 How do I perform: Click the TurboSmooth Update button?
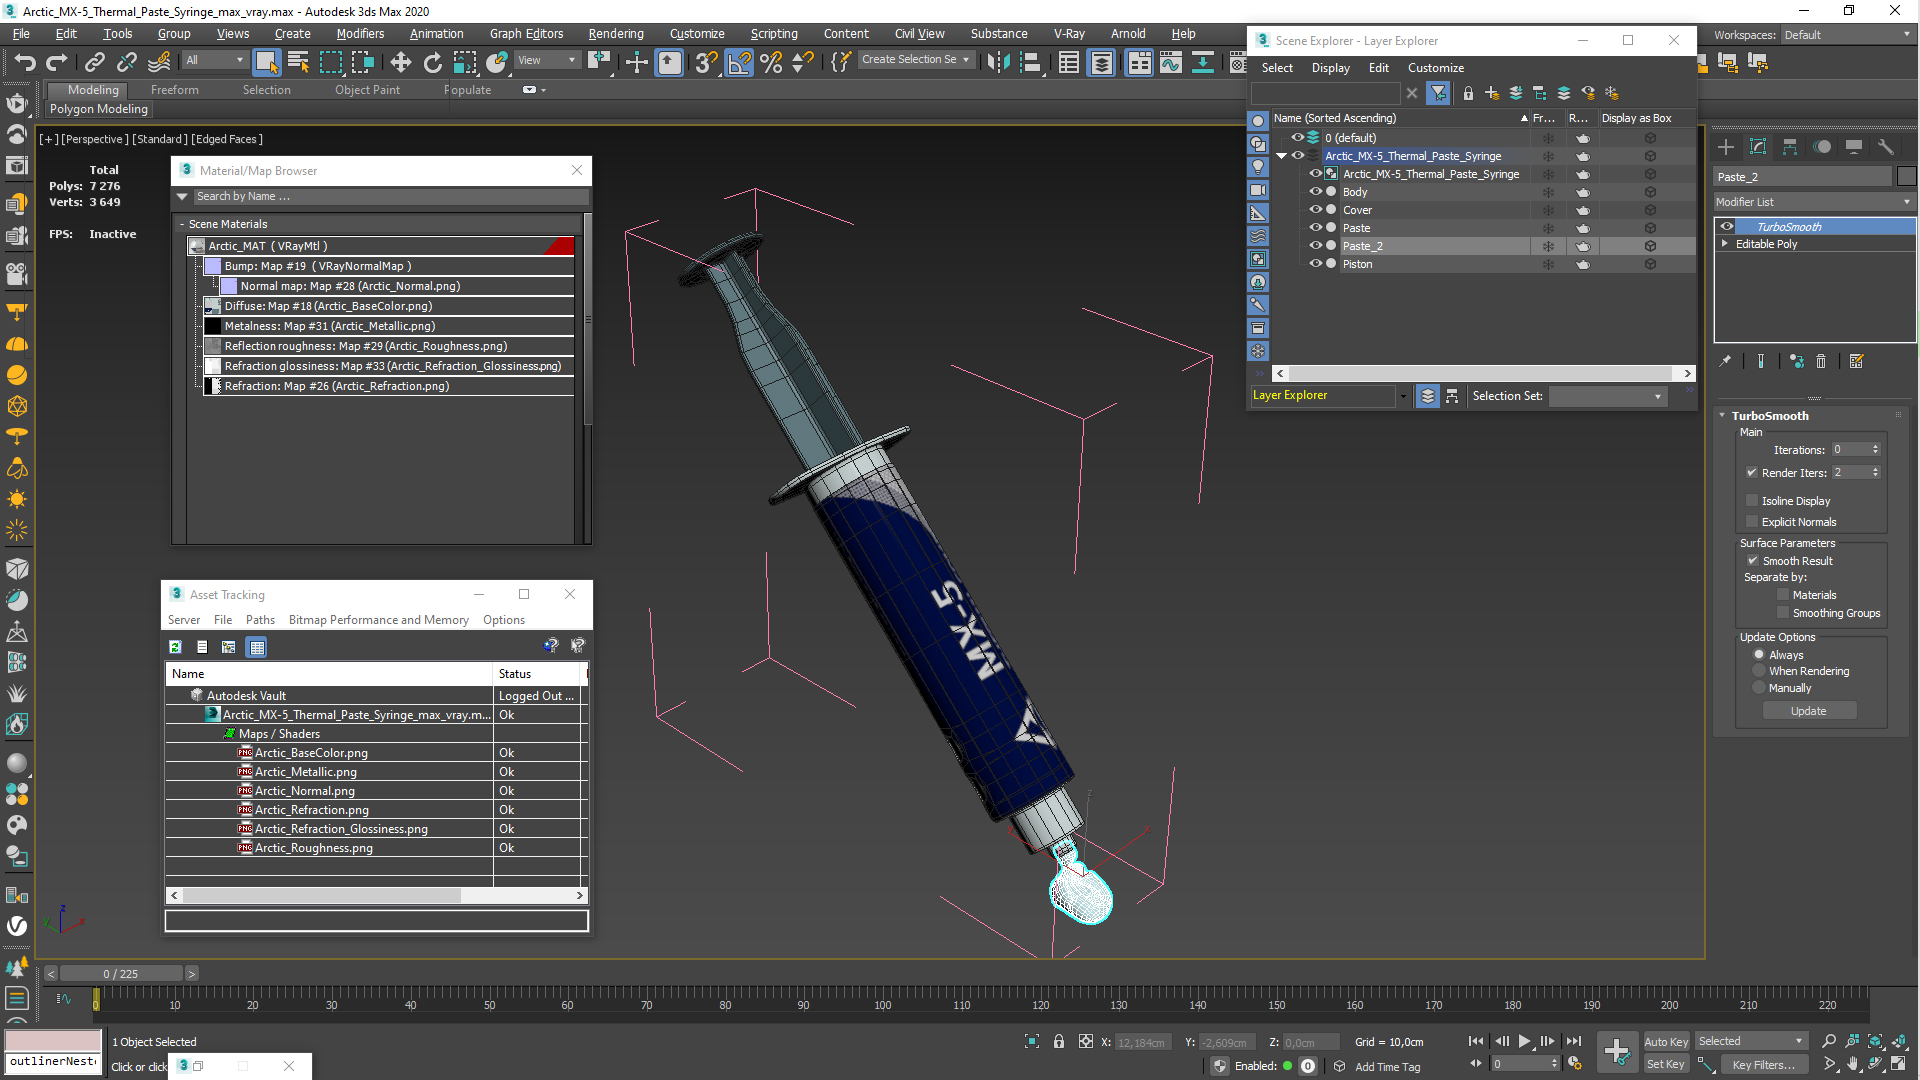[1808, 711]
